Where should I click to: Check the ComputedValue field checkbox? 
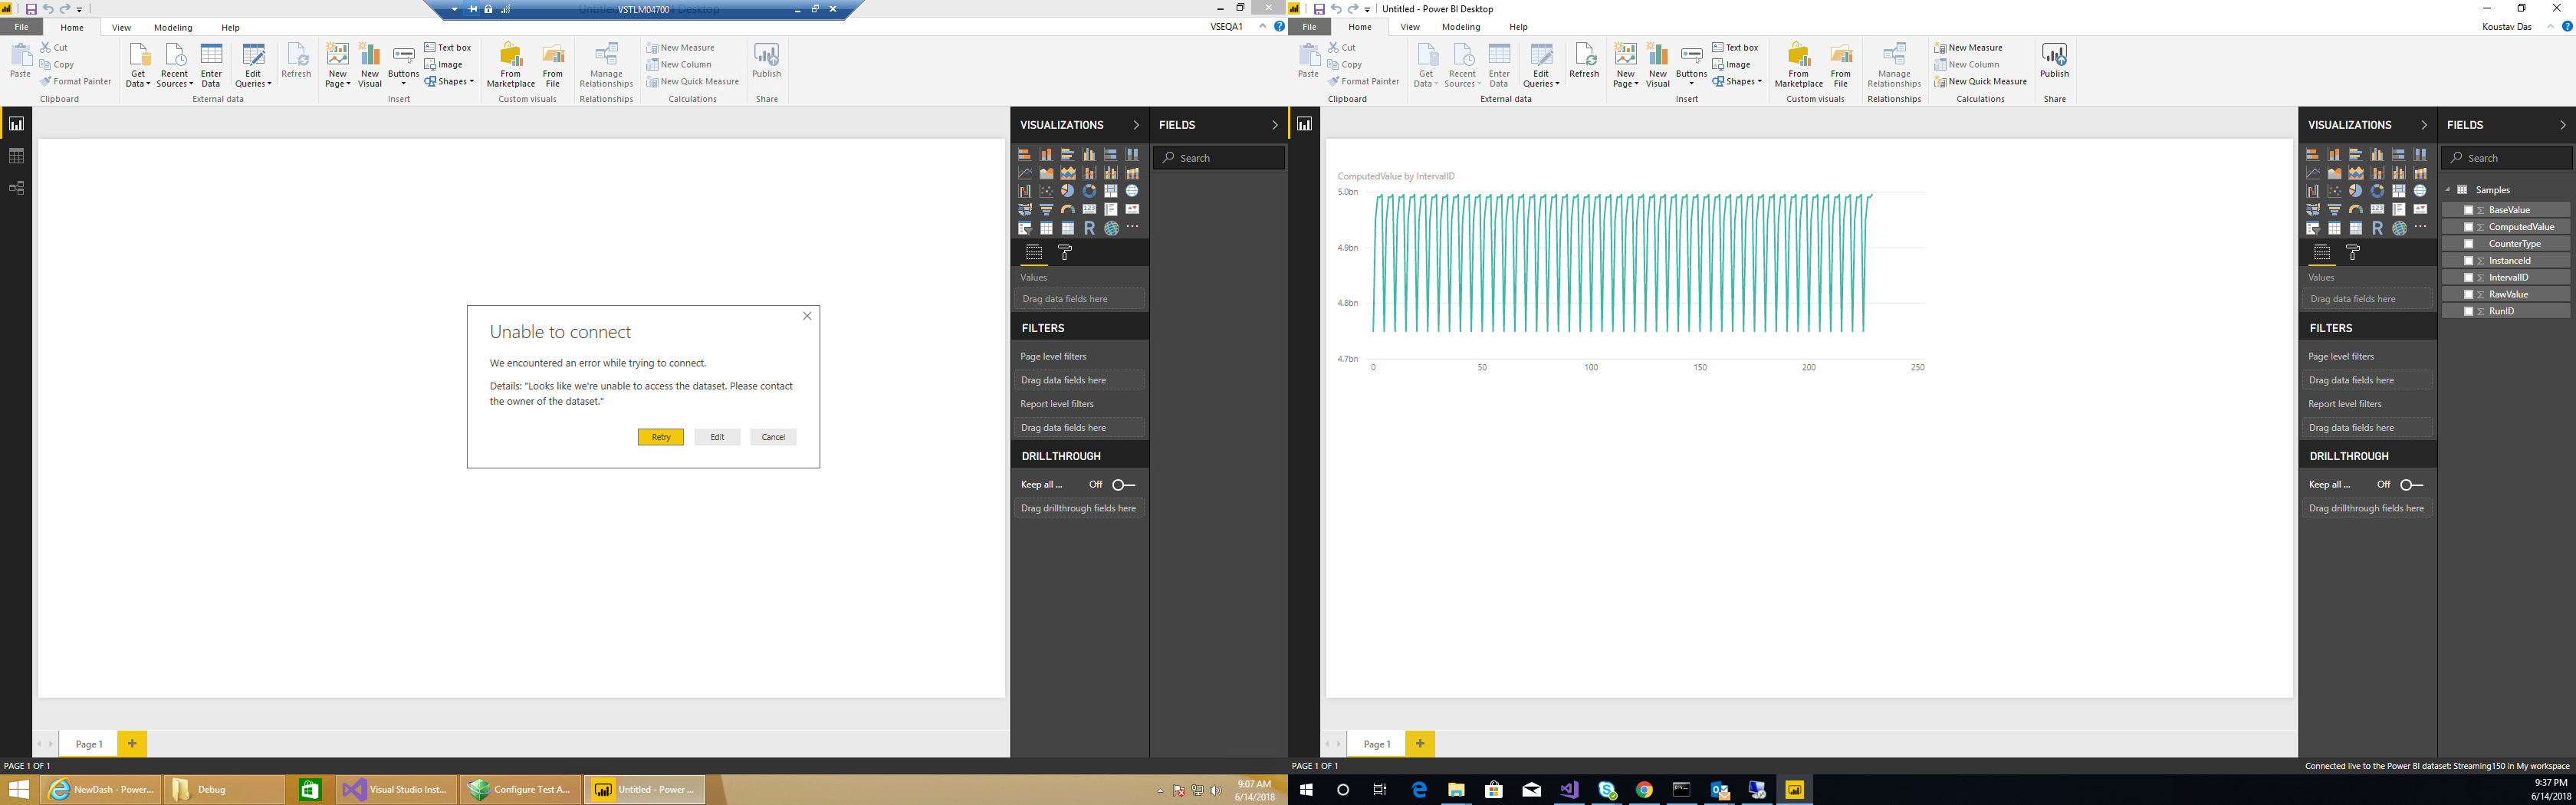coord(2468,227)
